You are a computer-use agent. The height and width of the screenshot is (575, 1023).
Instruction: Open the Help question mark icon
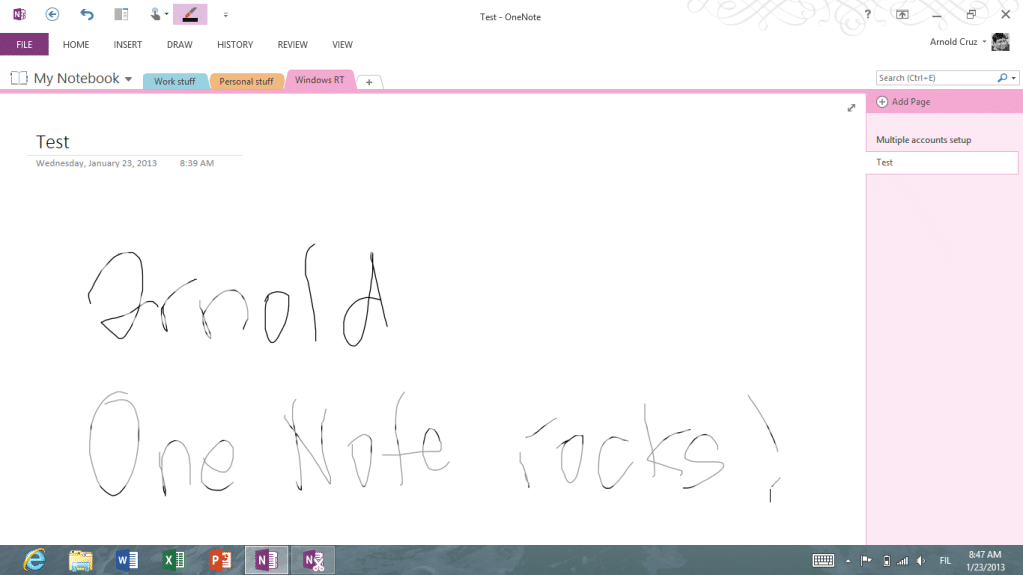point(867,14)
